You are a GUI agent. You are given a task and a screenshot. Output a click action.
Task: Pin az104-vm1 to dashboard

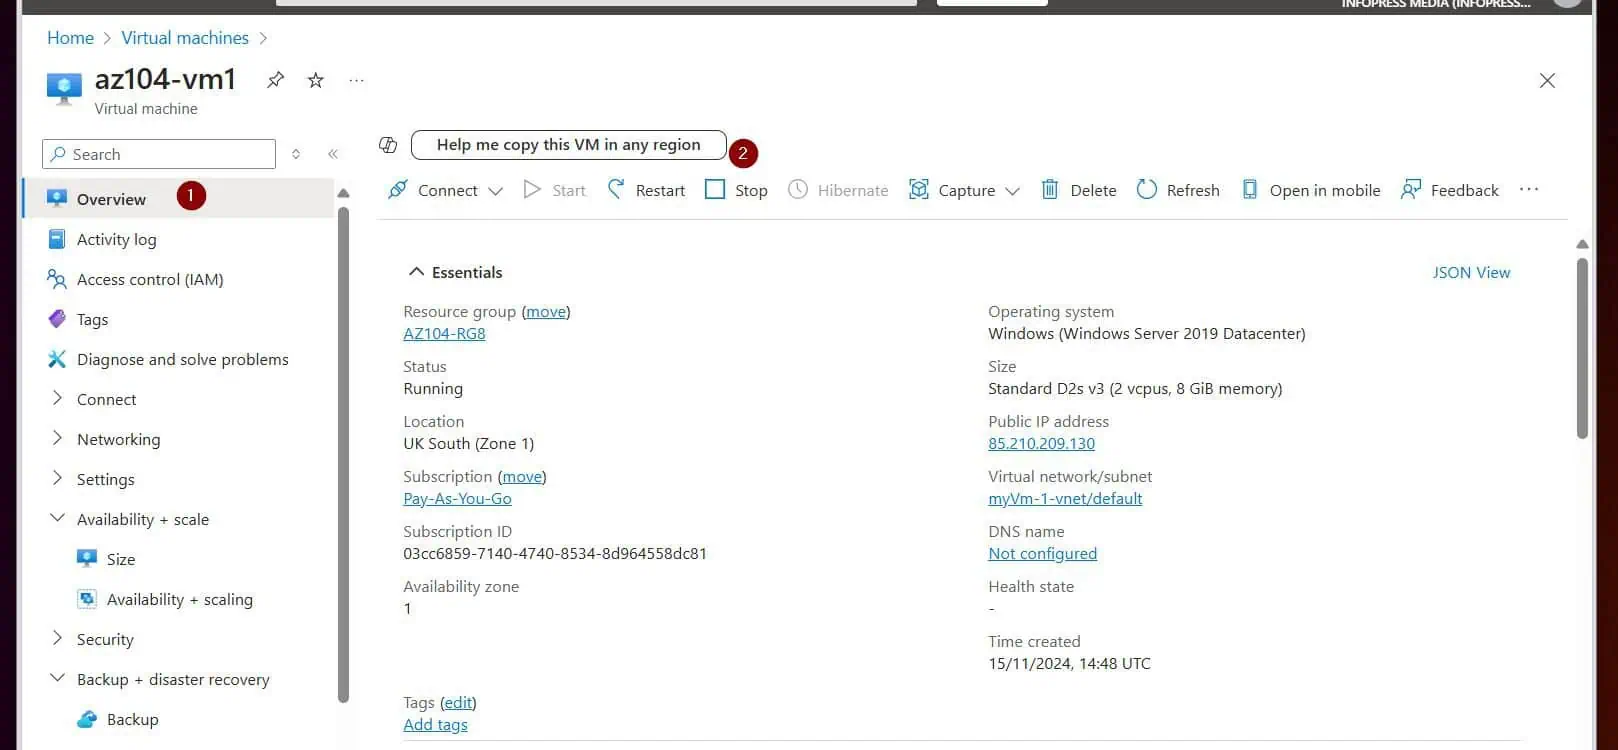[x=275, y=80]
